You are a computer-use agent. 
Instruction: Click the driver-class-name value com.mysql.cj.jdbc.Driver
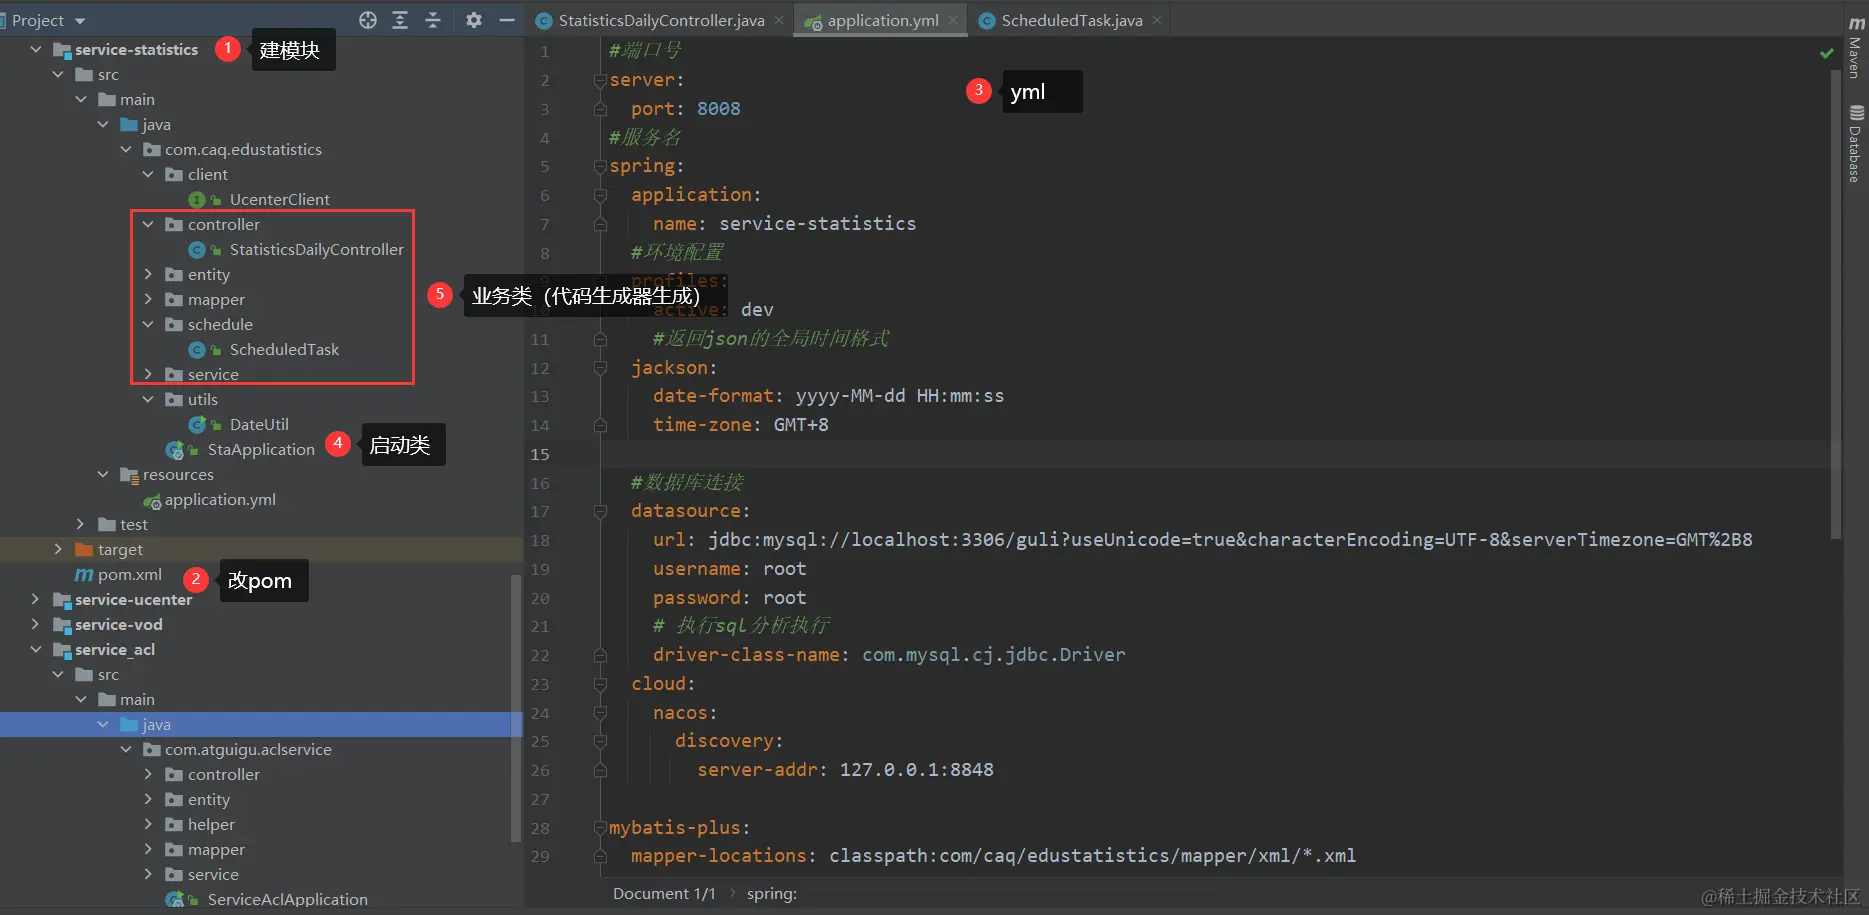(993, 655)
